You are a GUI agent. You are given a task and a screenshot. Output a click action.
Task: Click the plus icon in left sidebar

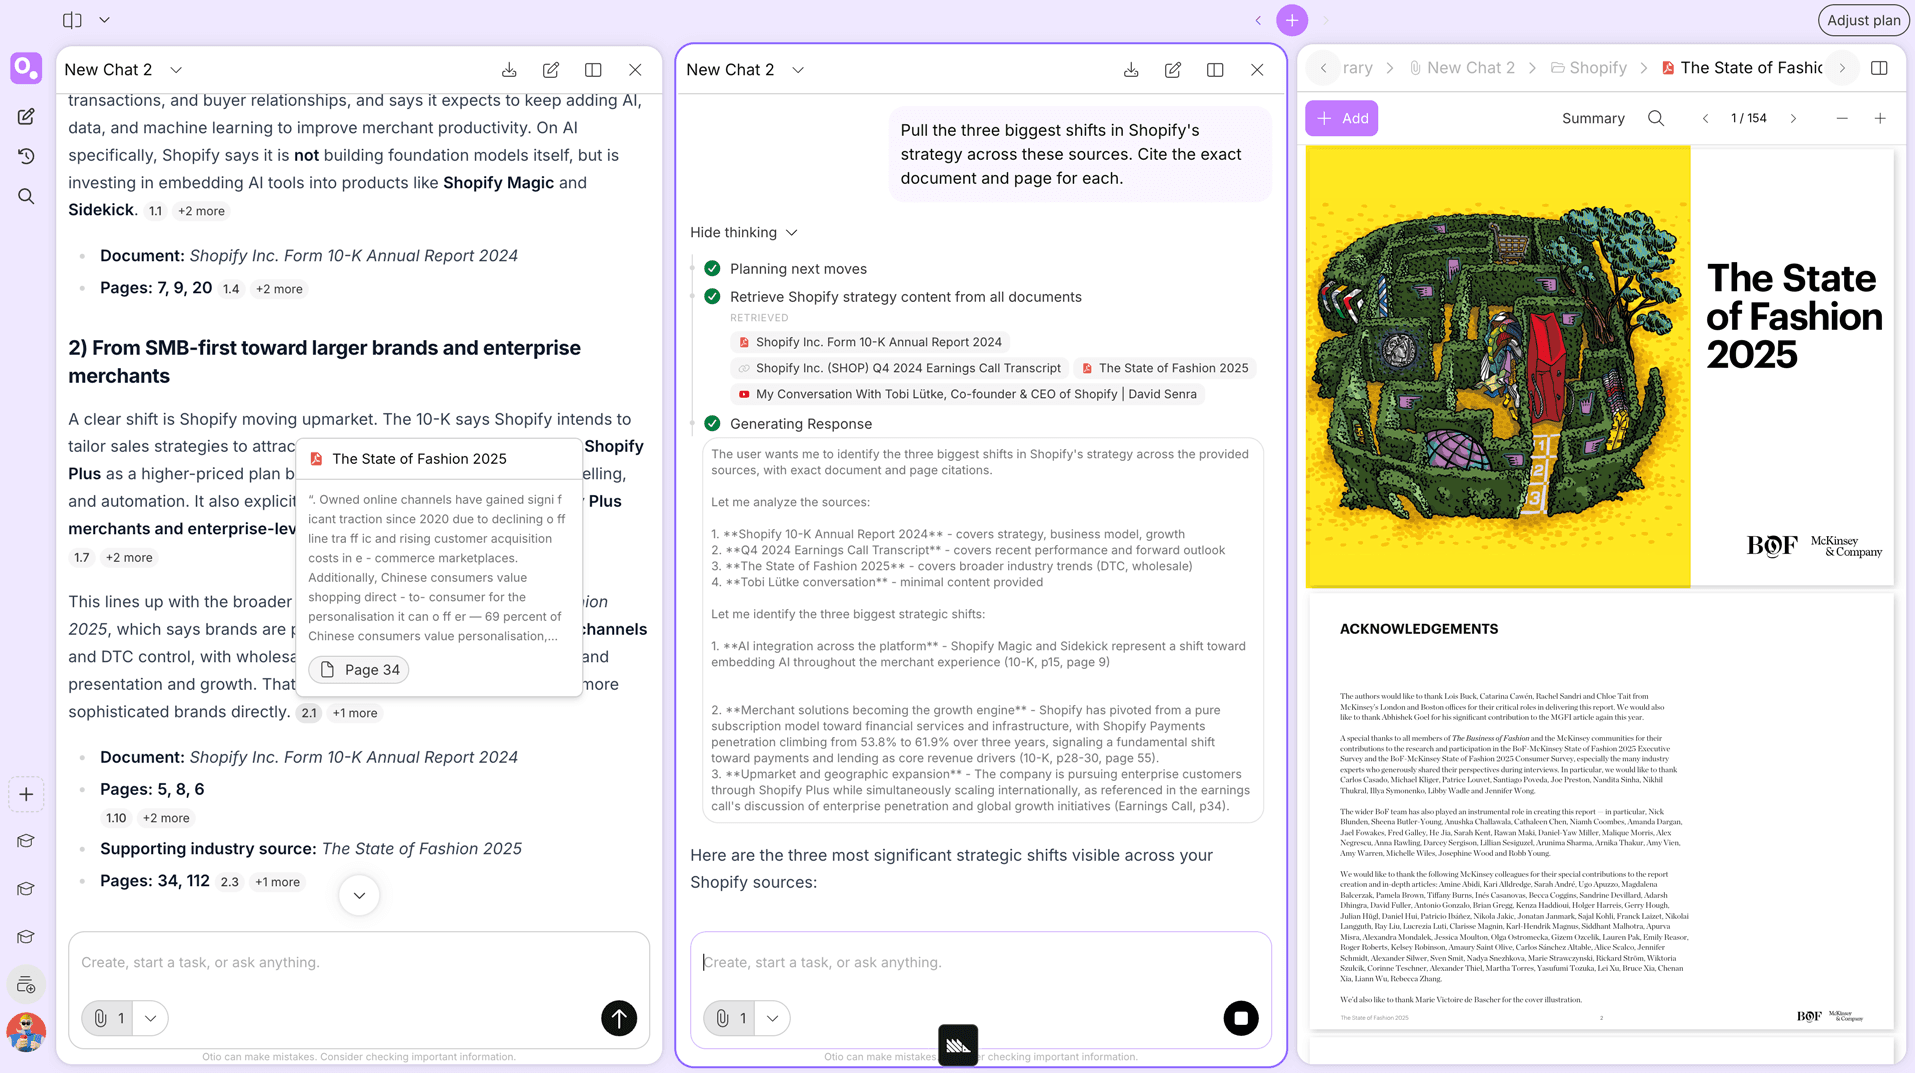pyautogui.click(x=26, y=795)
